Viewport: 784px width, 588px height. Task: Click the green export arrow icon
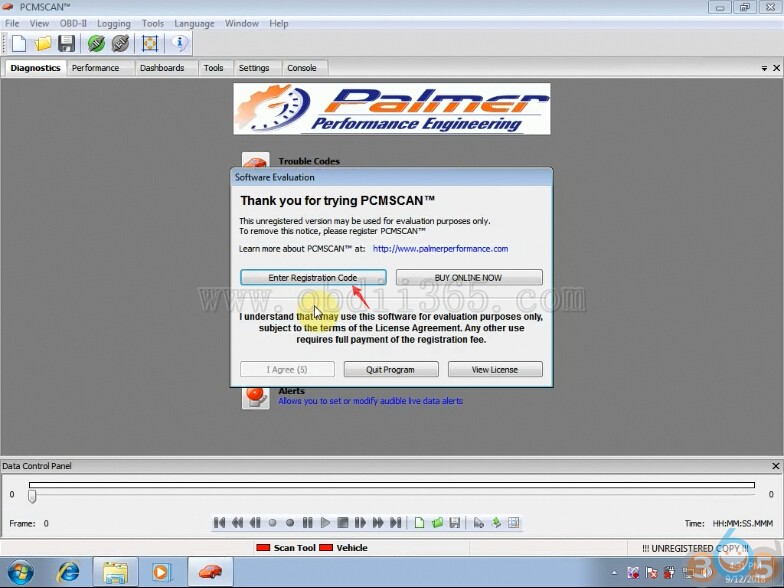tap(496, 523)
